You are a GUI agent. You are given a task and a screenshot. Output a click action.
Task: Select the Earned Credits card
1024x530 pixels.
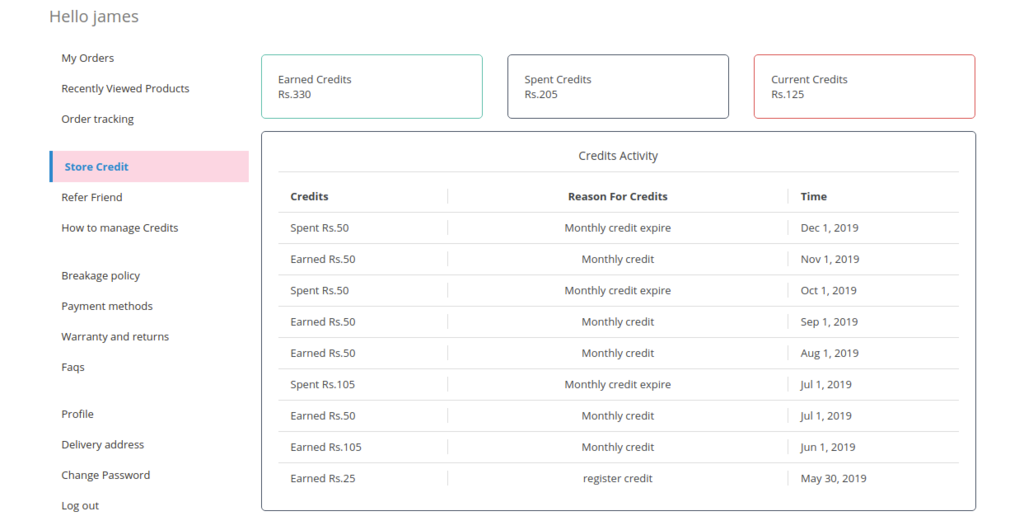[372, 87]
